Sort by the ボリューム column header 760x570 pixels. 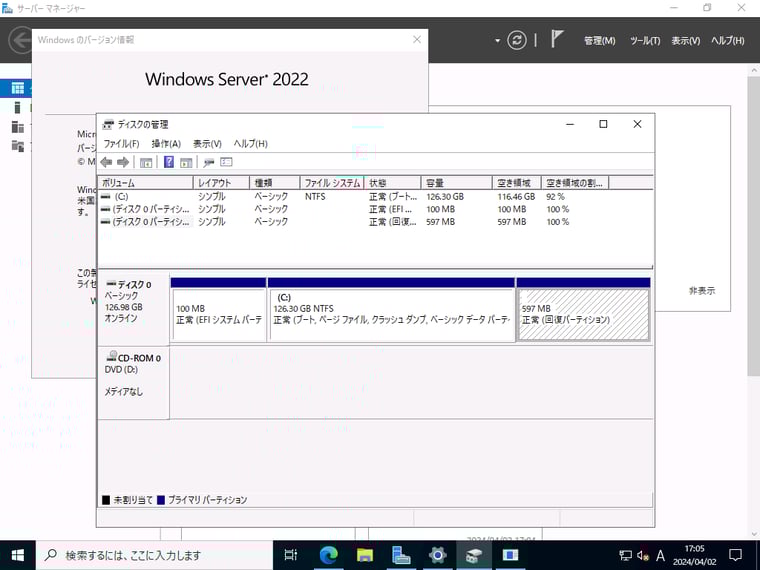(145, 183)
